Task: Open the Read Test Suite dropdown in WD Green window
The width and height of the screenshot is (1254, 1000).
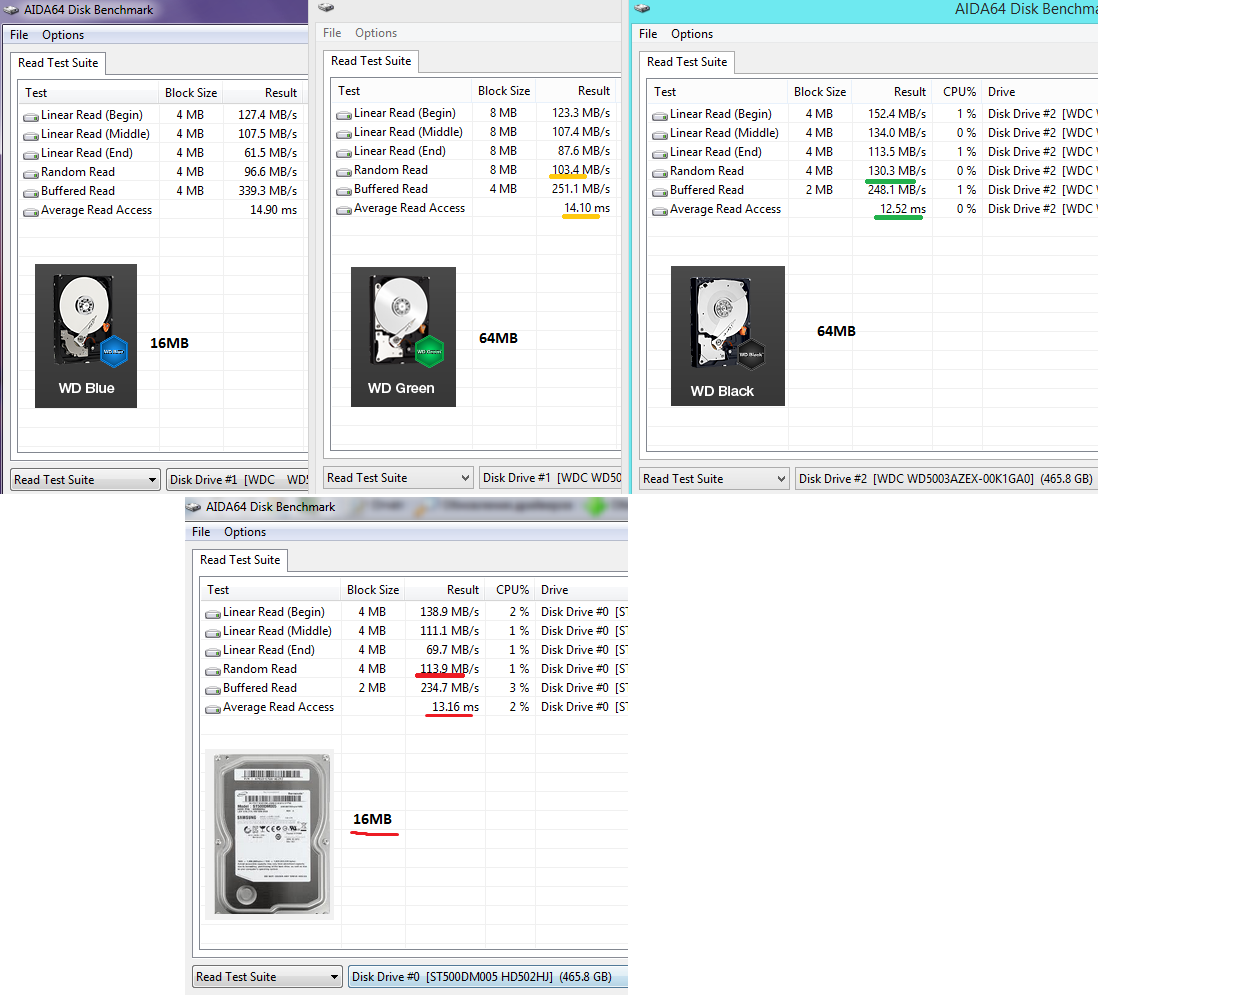Action: [398, 478]
